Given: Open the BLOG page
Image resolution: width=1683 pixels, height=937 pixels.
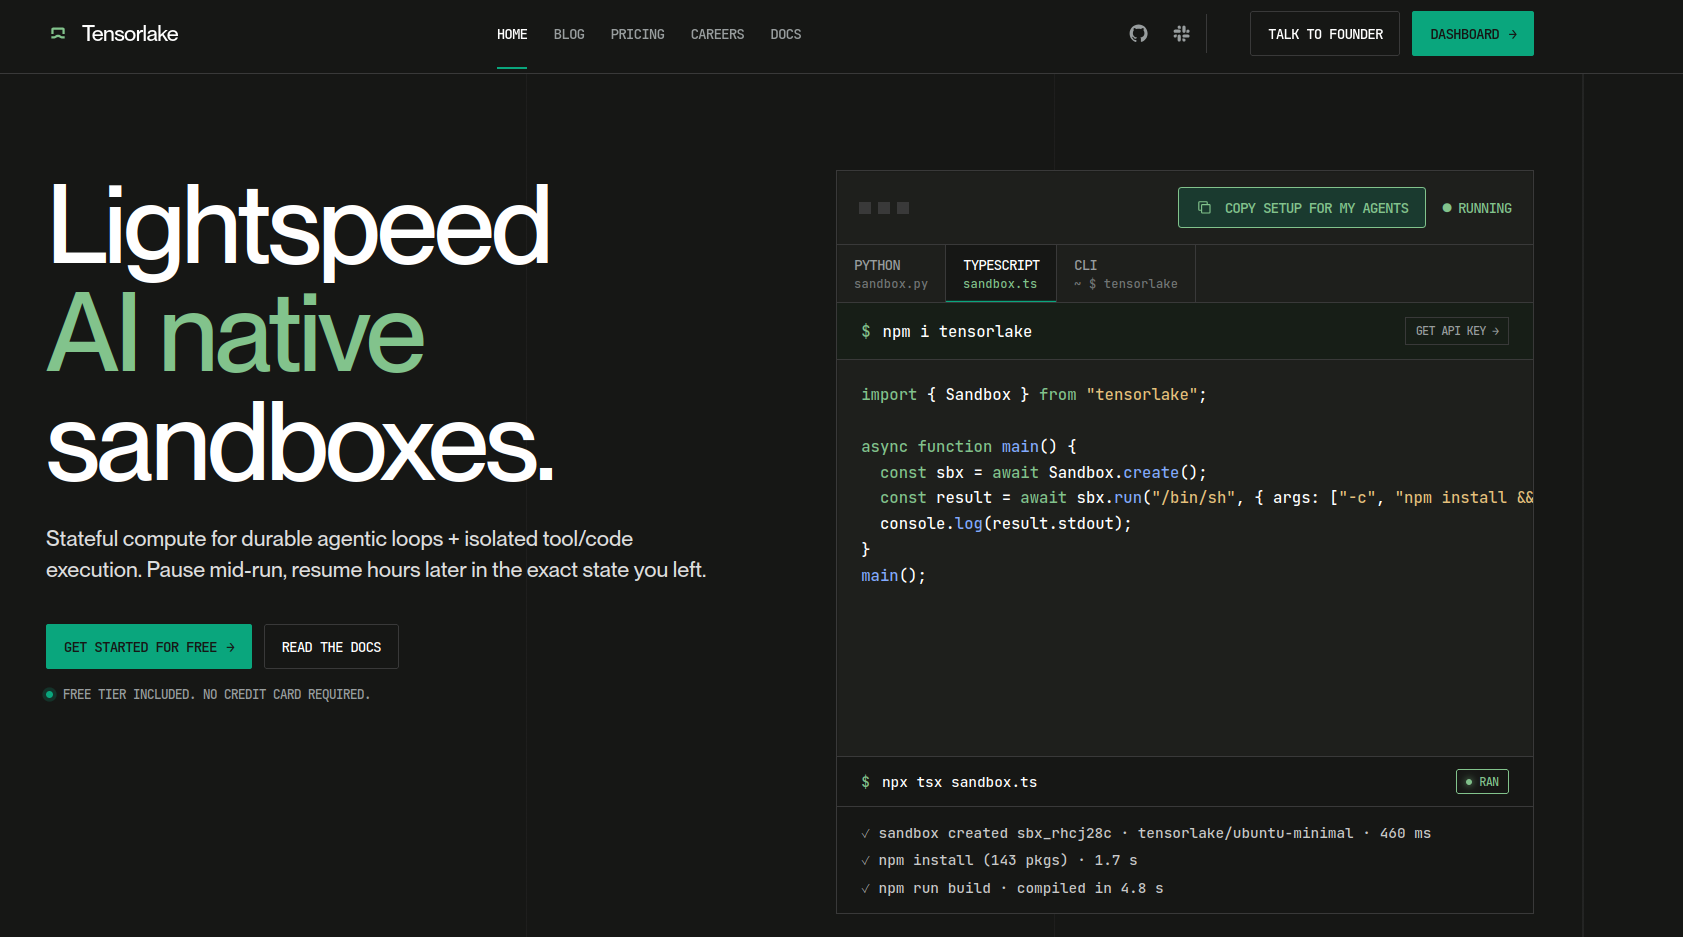Looking at the screenshot, I should [x=569, y=34].
